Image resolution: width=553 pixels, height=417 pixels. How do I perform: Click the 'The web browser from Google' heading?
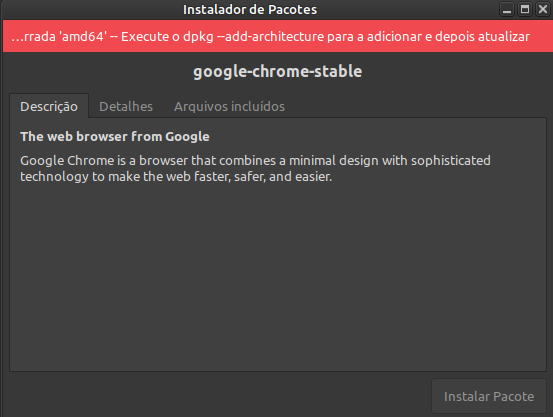coord(115,137)
